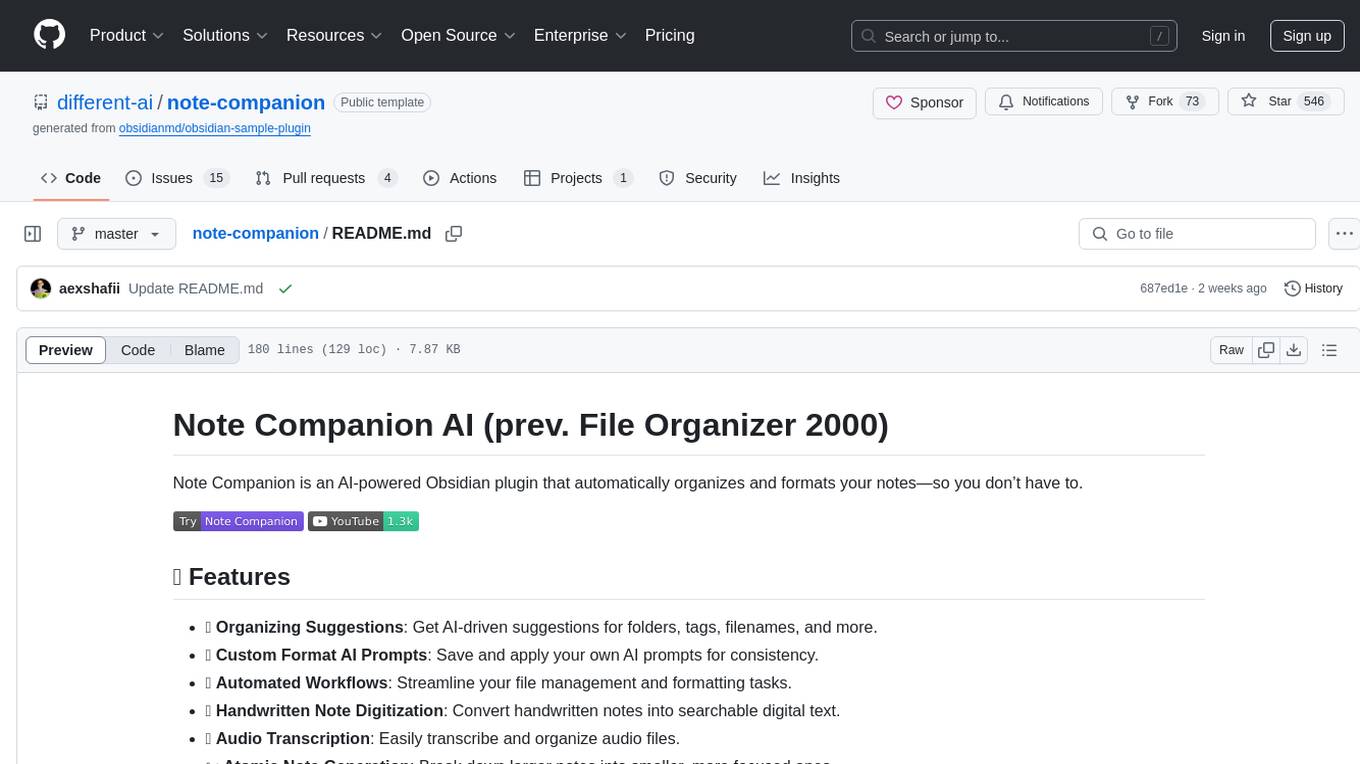The height and width of the screenshot is (764, 1360).
Task: Switch to the Insights tab
Action: pyautogui.click(x=802, y=178)
